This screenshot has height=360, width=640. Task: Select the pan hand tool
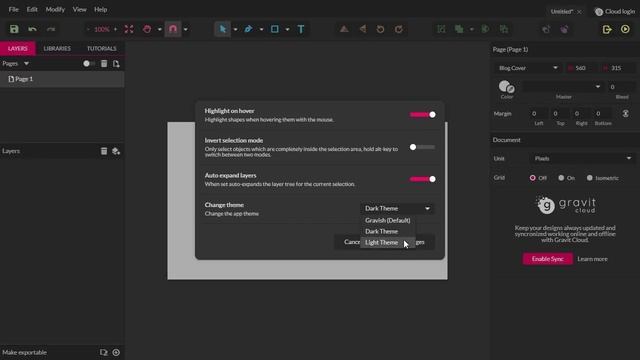pyautogui.click(x=147, y=29)
